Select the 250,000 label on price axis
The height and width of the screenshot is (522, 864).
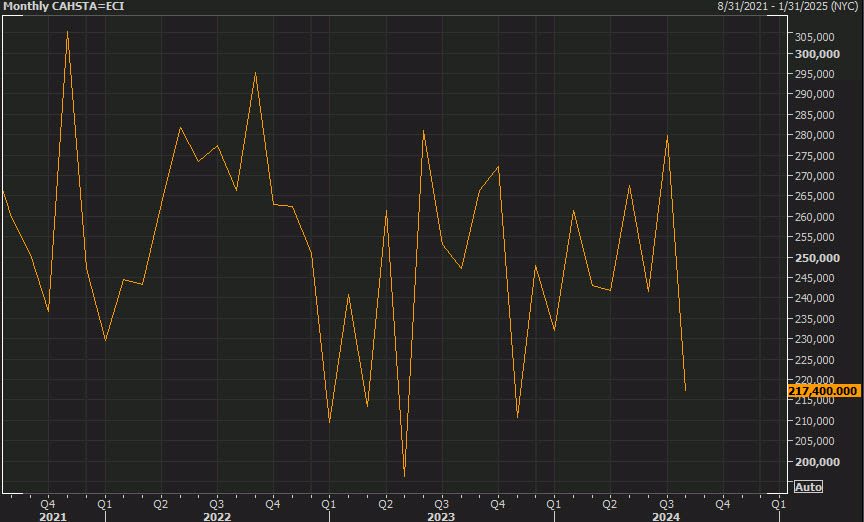tap(815, 258)
